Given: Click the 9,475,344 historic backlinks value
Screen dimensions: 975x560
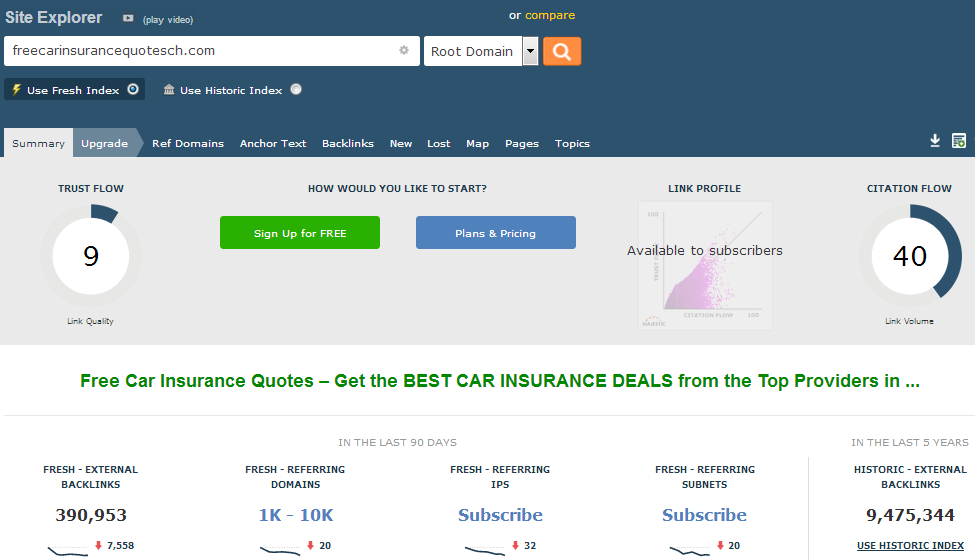Looking at the screenshot, I should (x=910, y=515).
